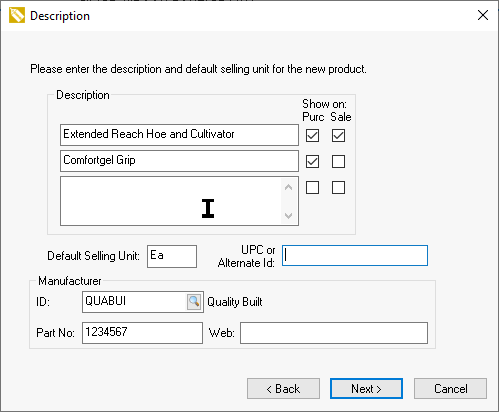Screen dimensions: 499x412
Task: Uncheck Purc for Comfortgel Grip line
Action: tap(312, 162)
